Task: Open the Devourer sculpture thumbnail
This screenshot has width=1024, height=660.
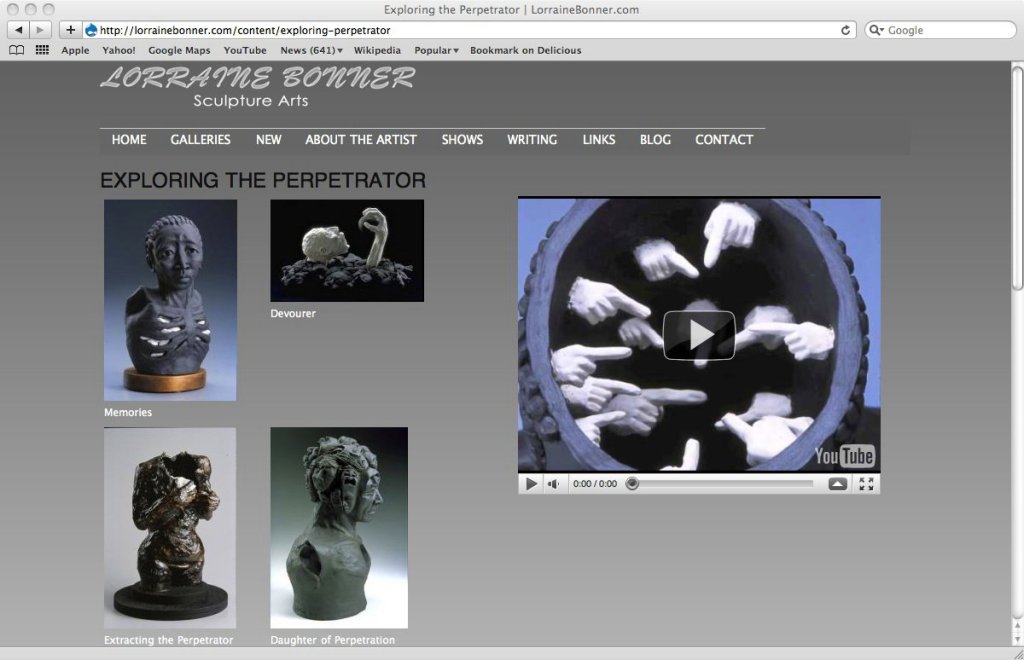Action: pyautogui.click(x=347, y=250)
